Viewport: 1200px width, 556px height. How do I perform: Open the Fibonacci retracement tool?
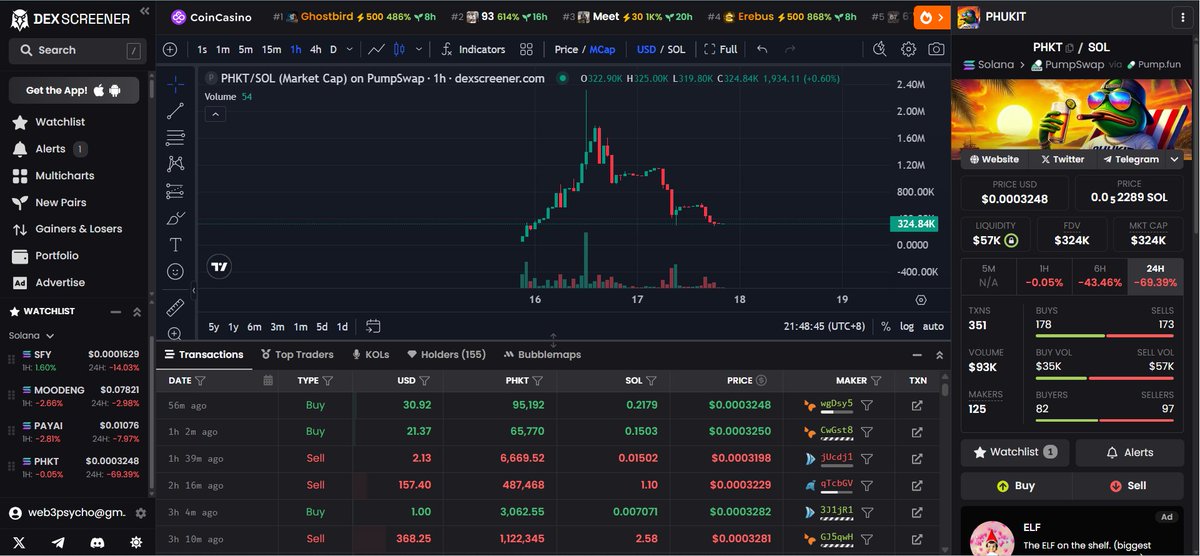[x=175, y=137]
